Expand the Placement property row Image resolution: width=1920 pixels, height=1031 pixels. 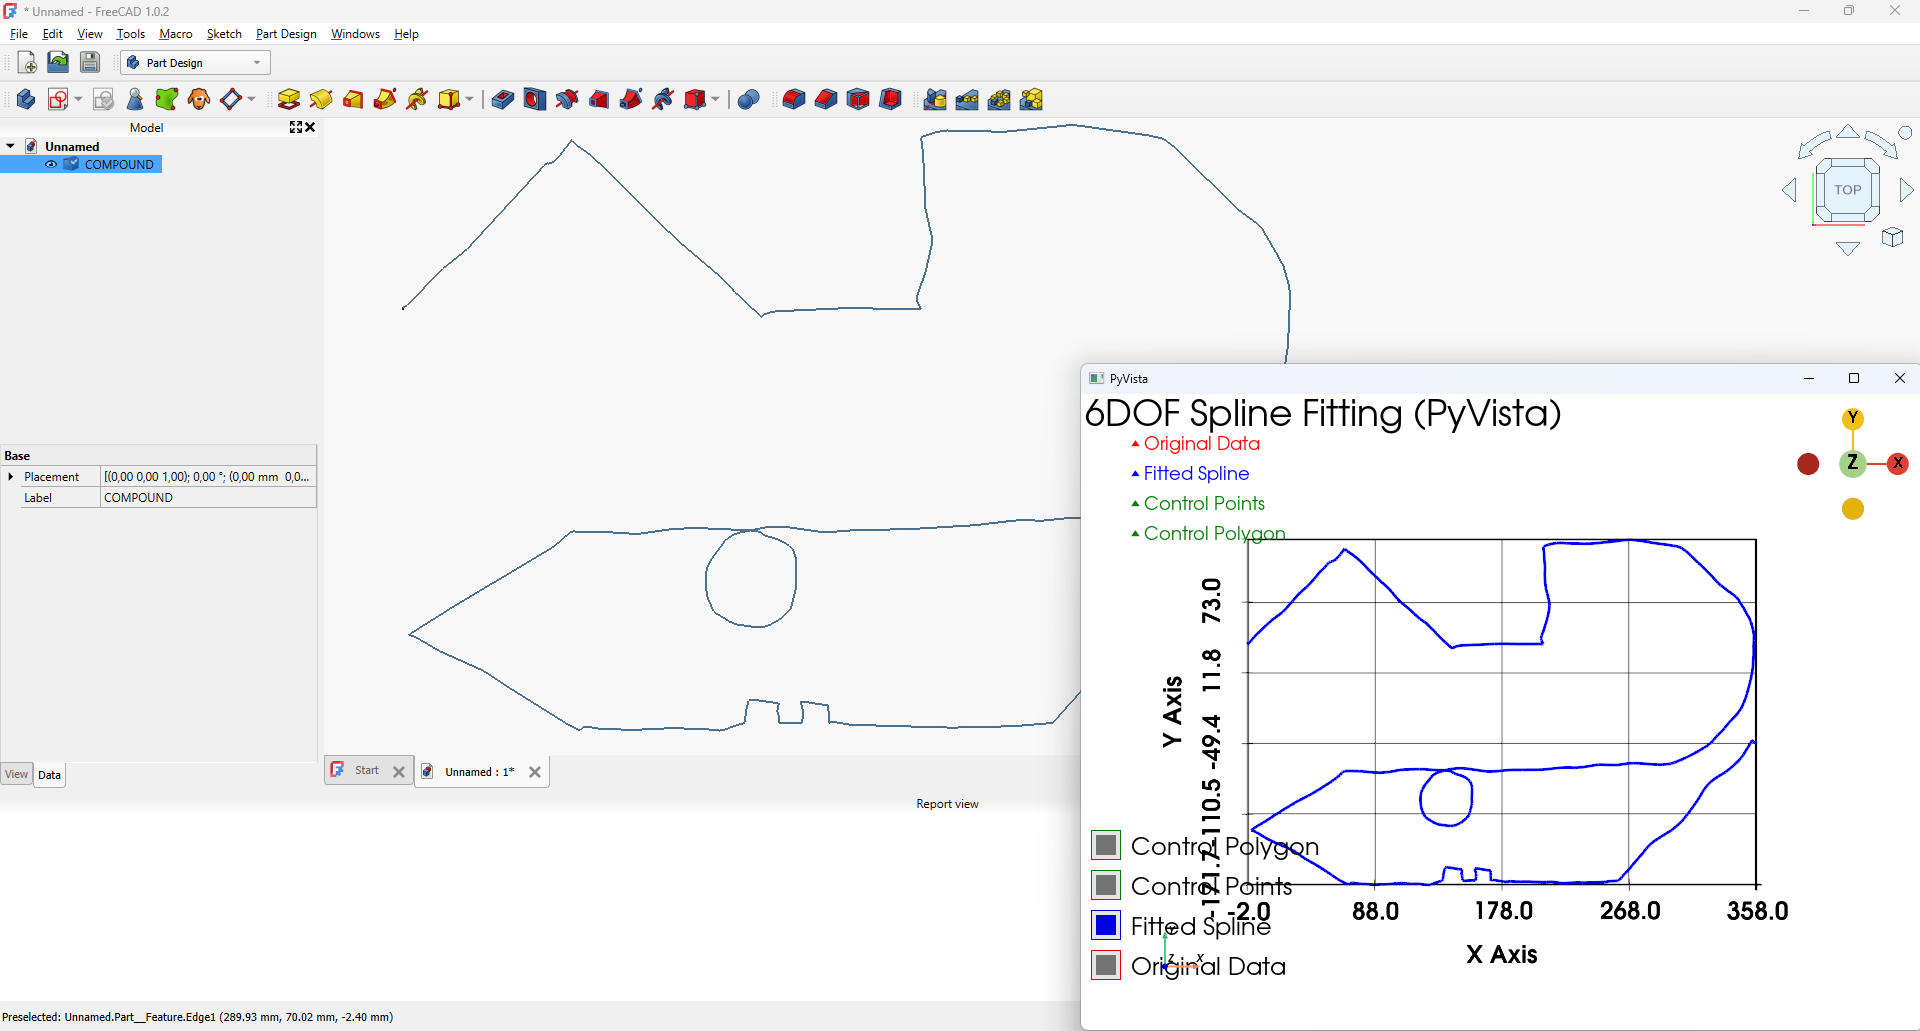tap(11, 477)
